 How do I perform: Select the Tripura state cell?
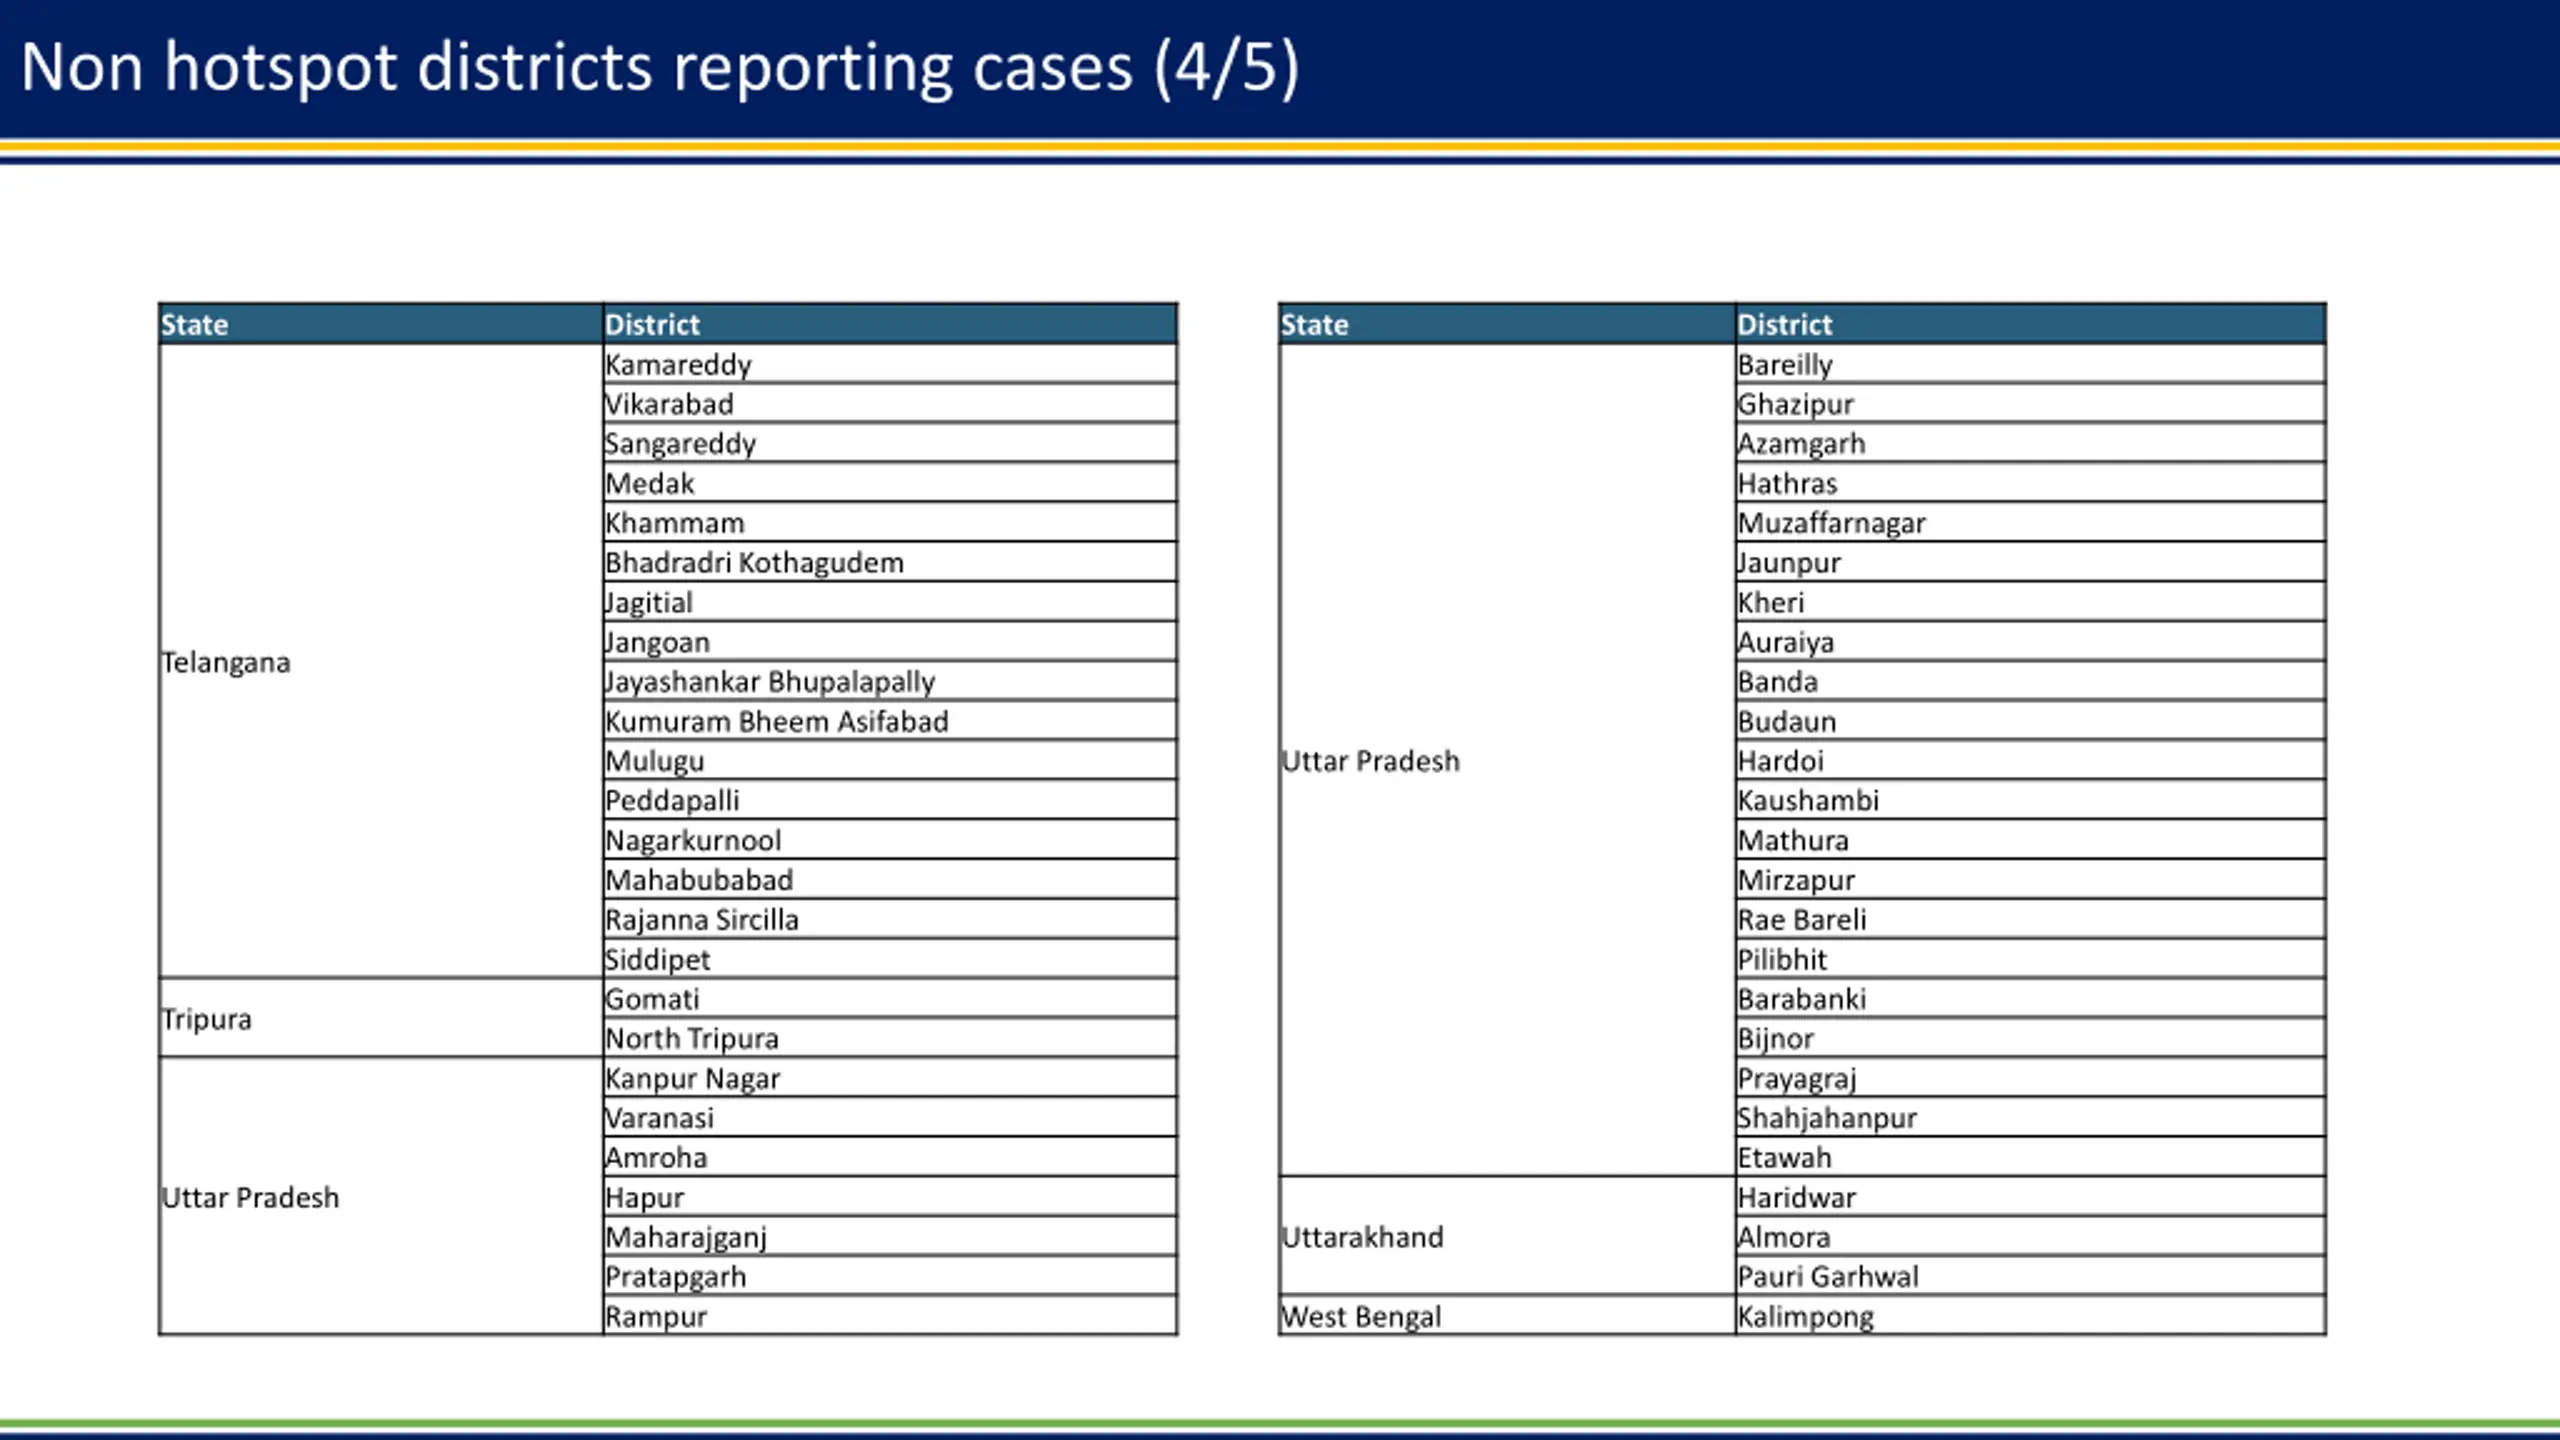381,1019
